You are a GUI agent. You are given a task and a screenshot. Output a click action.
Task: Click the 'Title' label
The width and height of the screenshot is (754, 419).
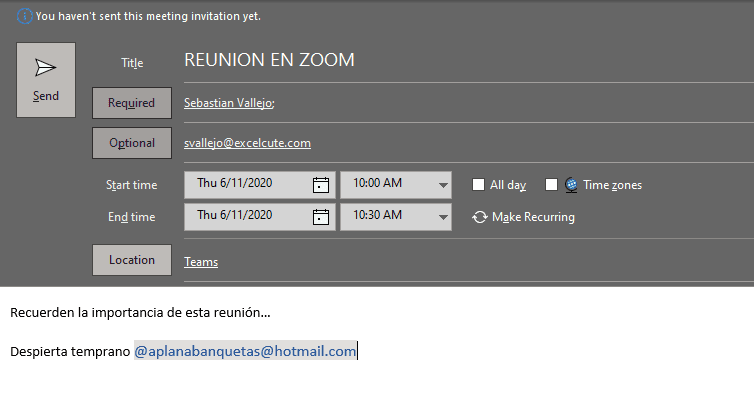132,63
